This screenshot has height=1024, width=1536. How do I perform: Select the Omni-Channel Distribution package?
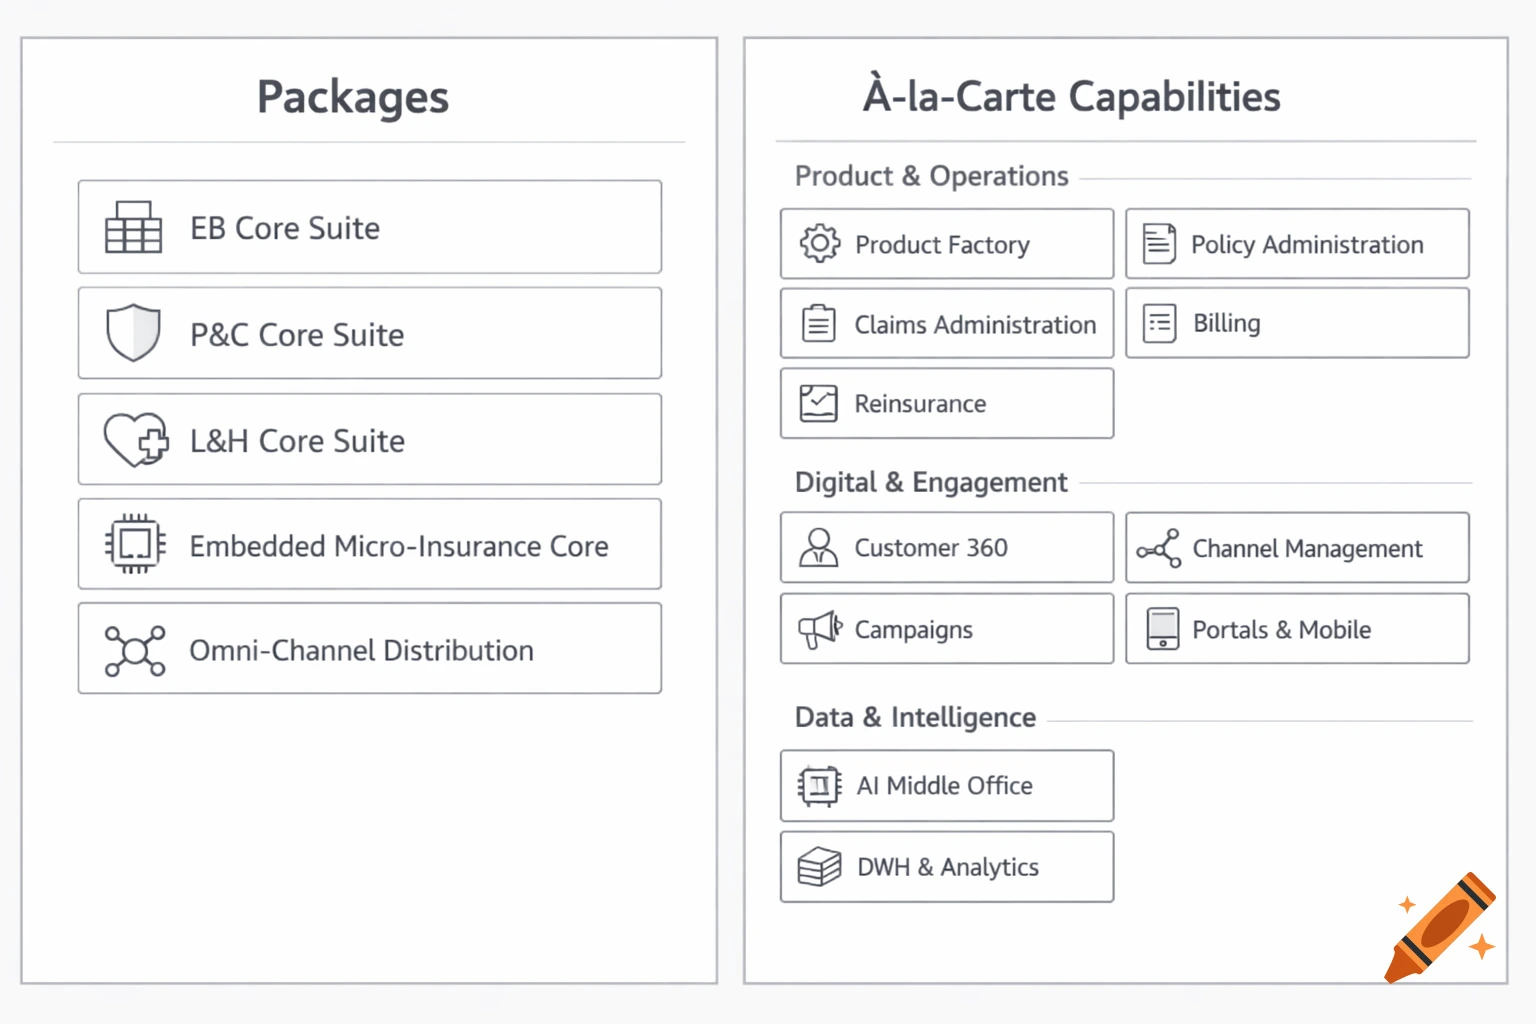[370, 648]
